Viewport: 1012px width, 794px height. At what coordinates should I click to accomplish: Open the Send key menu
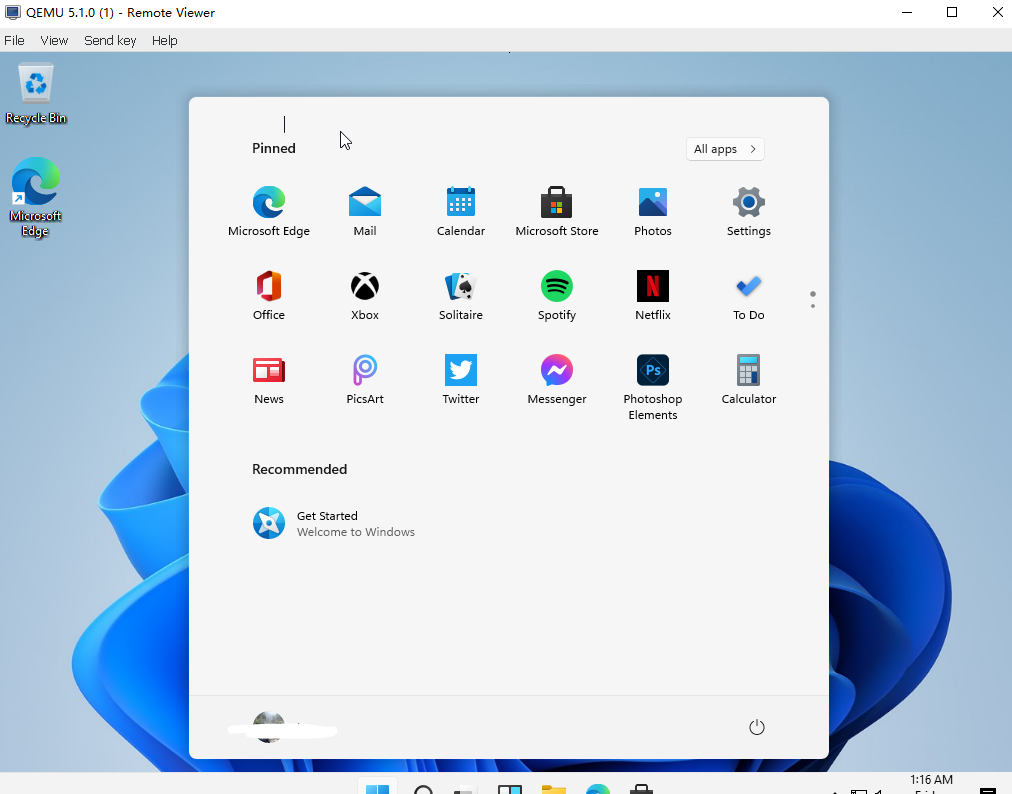110,40
